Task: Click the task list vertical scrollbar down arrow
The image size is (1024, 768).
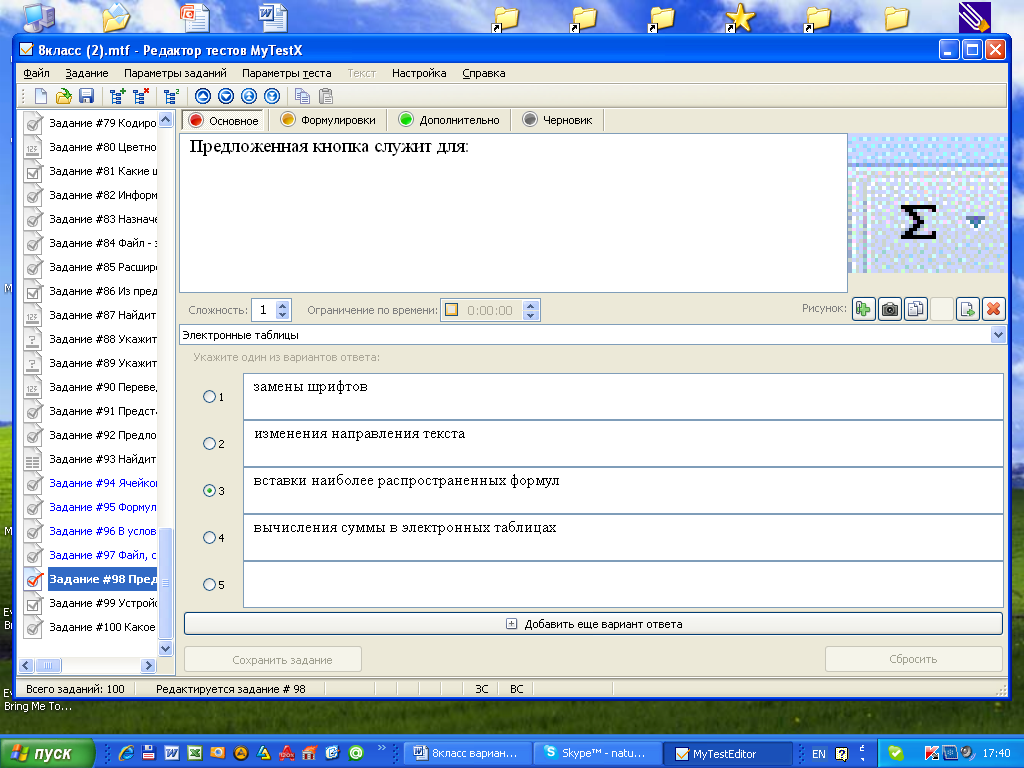Action: pyautogui.click(x=165, y=648)
